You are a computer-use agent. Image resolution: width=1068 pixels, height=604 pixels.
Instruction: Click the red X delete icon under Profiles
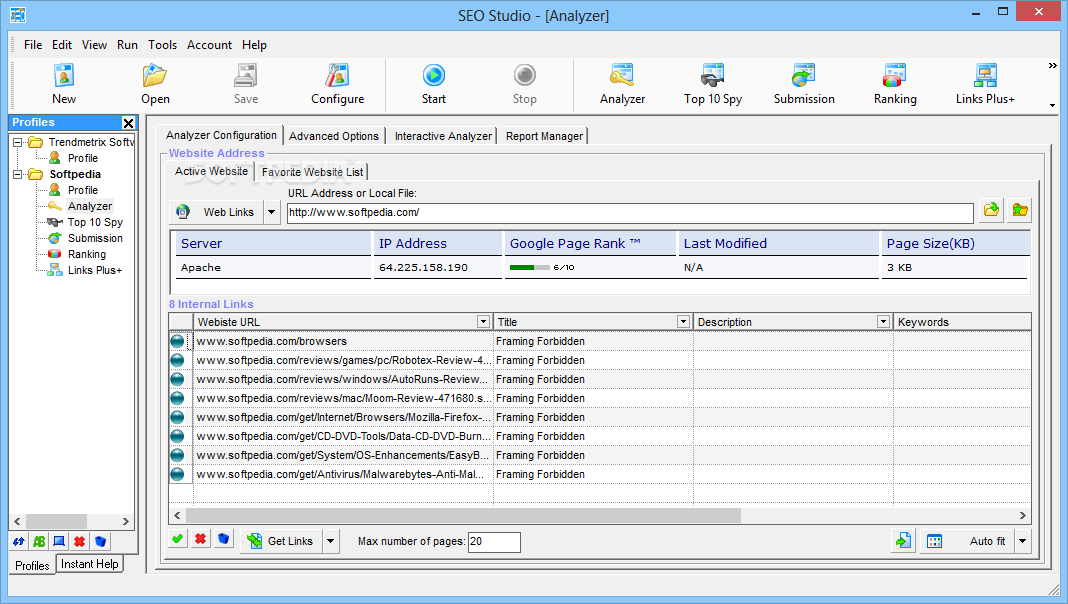(80, 541)
